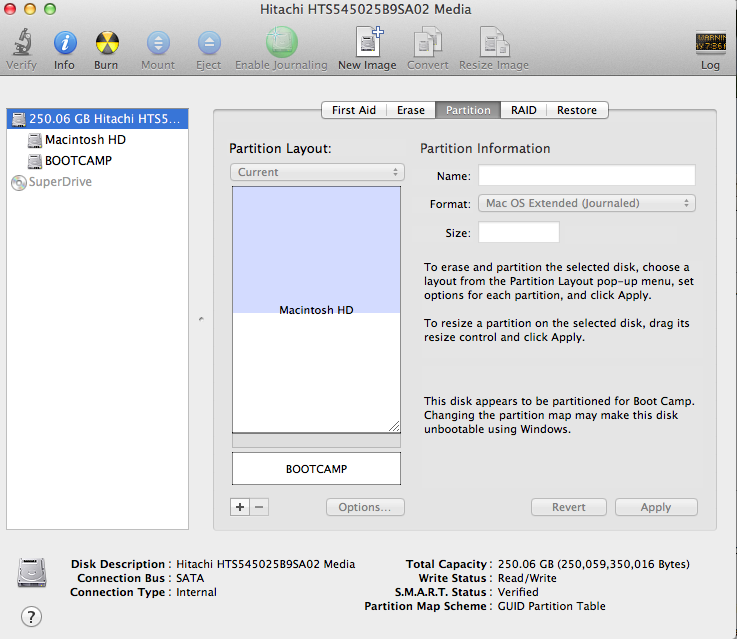Click the Connection Type Internal value
Image resolution: width=737 pixels, height=639 pixels.
tap(196, 592)
